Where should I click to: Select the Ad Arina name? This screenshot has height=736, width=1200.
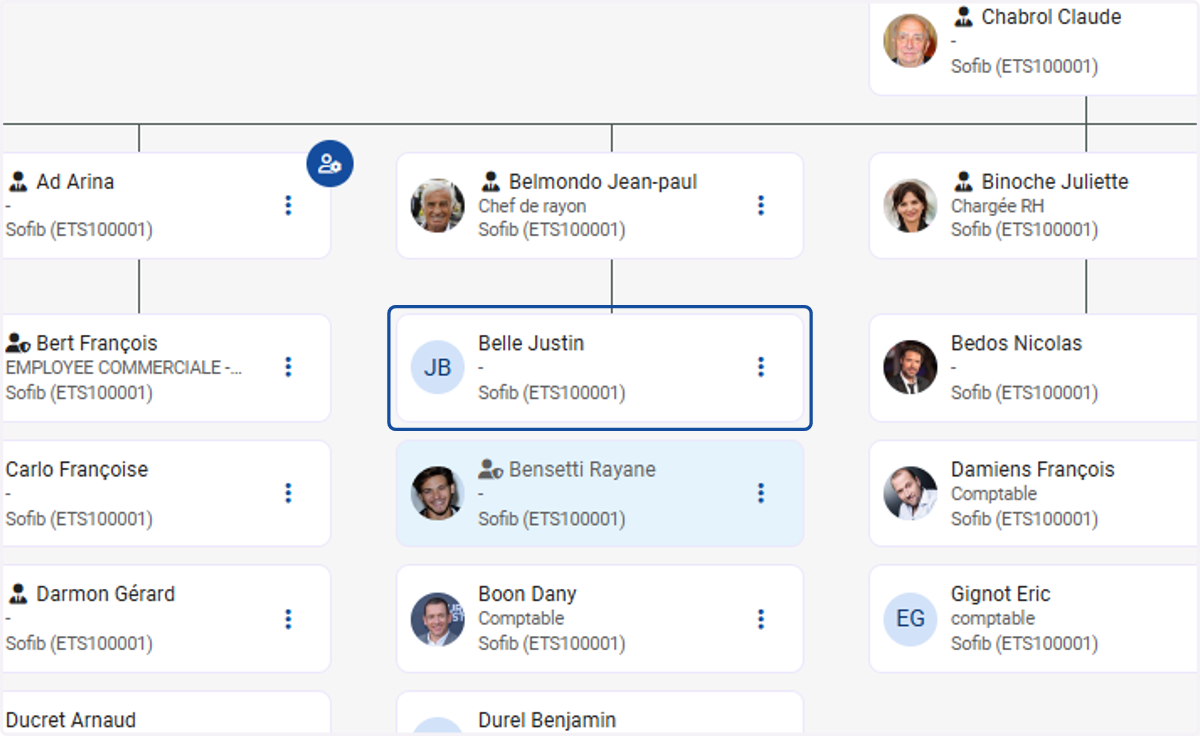(x=75, y=182)
